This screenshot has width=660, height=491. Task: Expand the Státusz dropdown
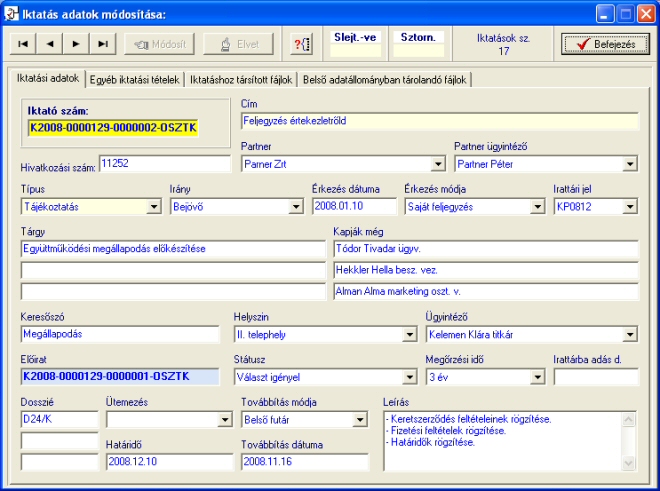[x=410, y=377]
